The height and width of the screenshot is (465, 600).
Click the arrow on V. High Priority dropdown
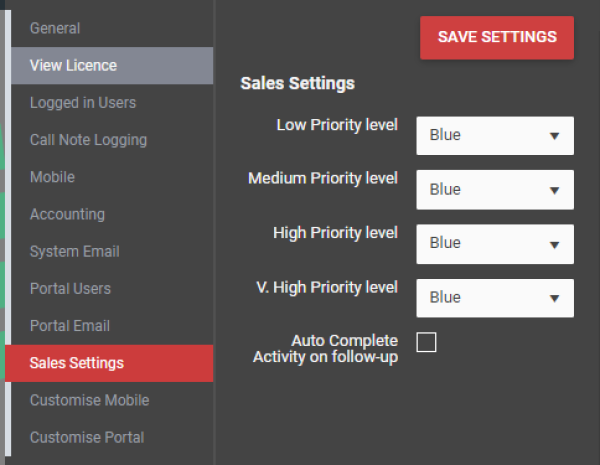(x=554, y=299)
